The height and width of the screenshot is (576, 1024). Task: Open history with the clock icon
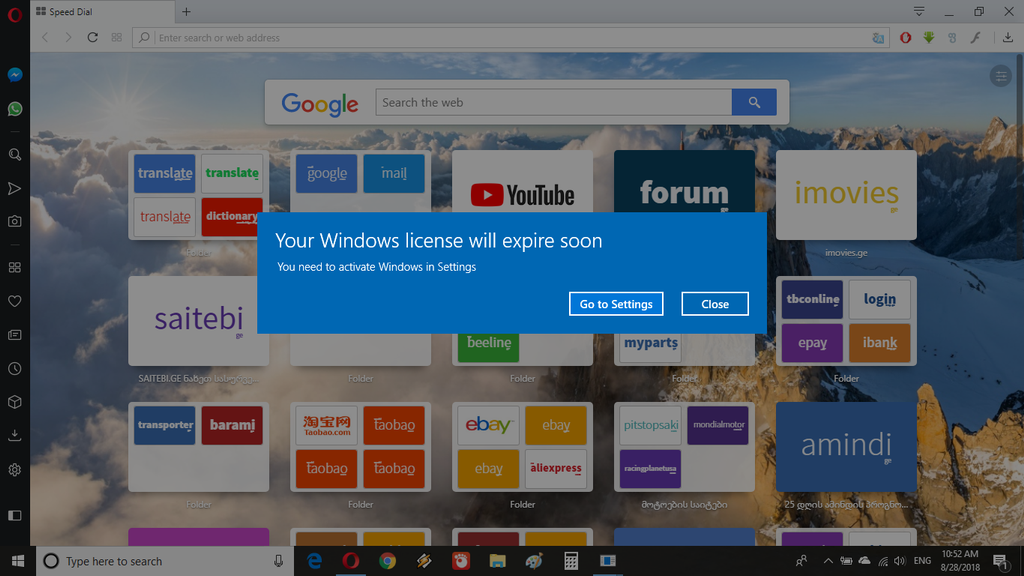[14, 369]
